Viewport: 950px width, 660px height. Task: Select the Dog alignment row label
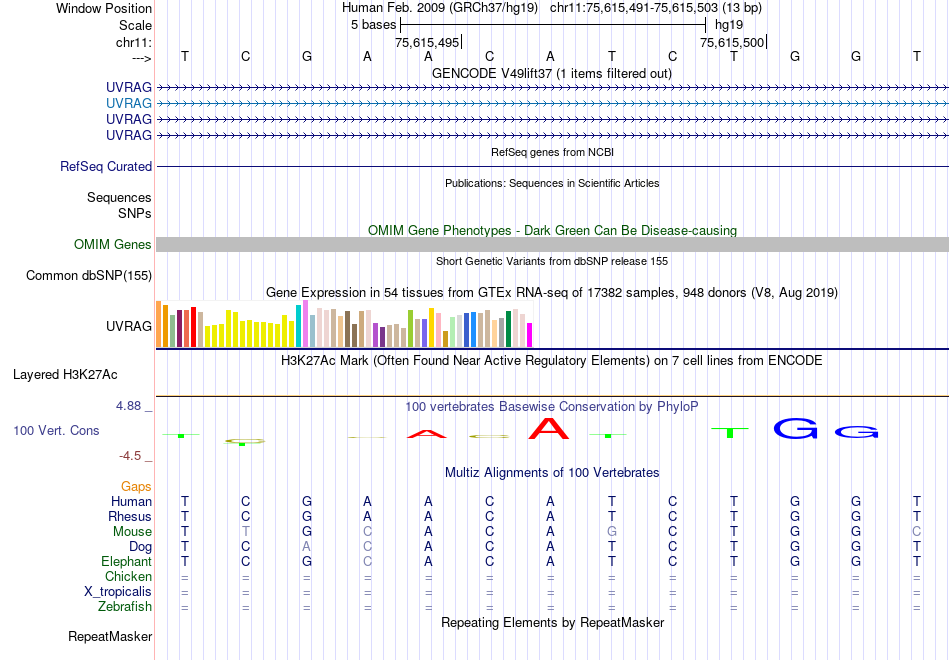point(140,547)
